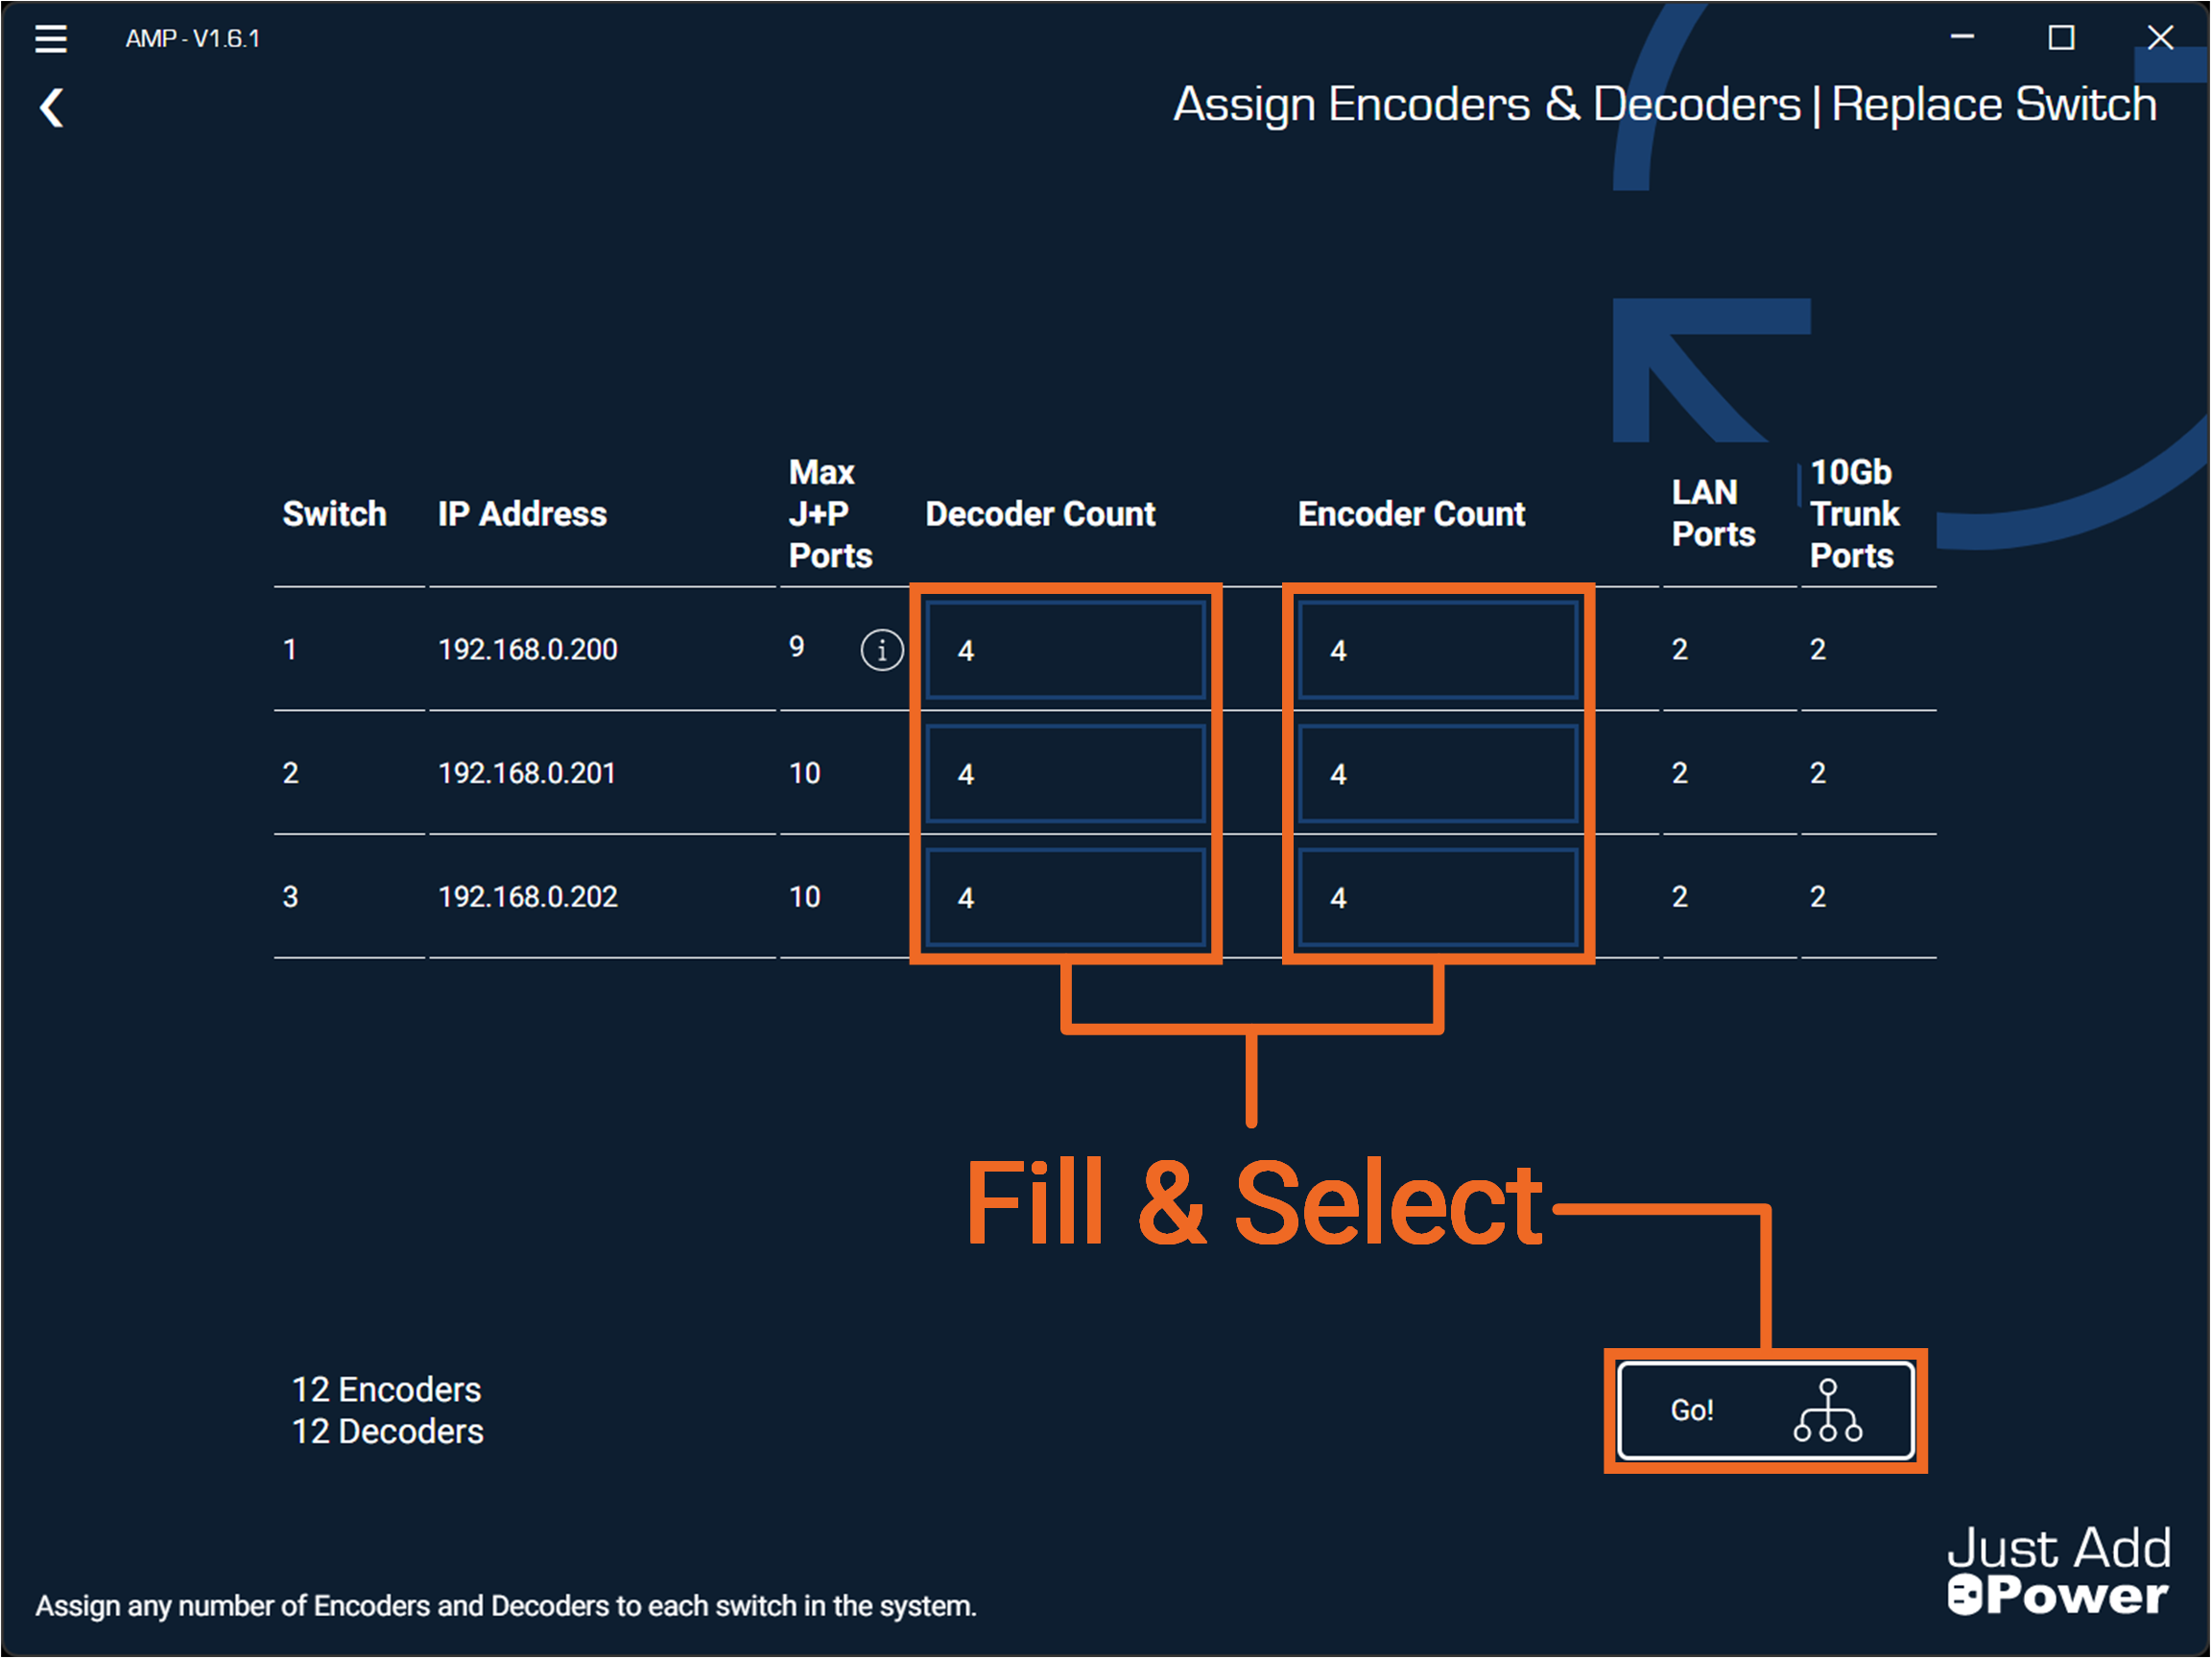Screen dimensions: 2212x1659
Task: Open the hamburger menu
Action: coord(50,38)
